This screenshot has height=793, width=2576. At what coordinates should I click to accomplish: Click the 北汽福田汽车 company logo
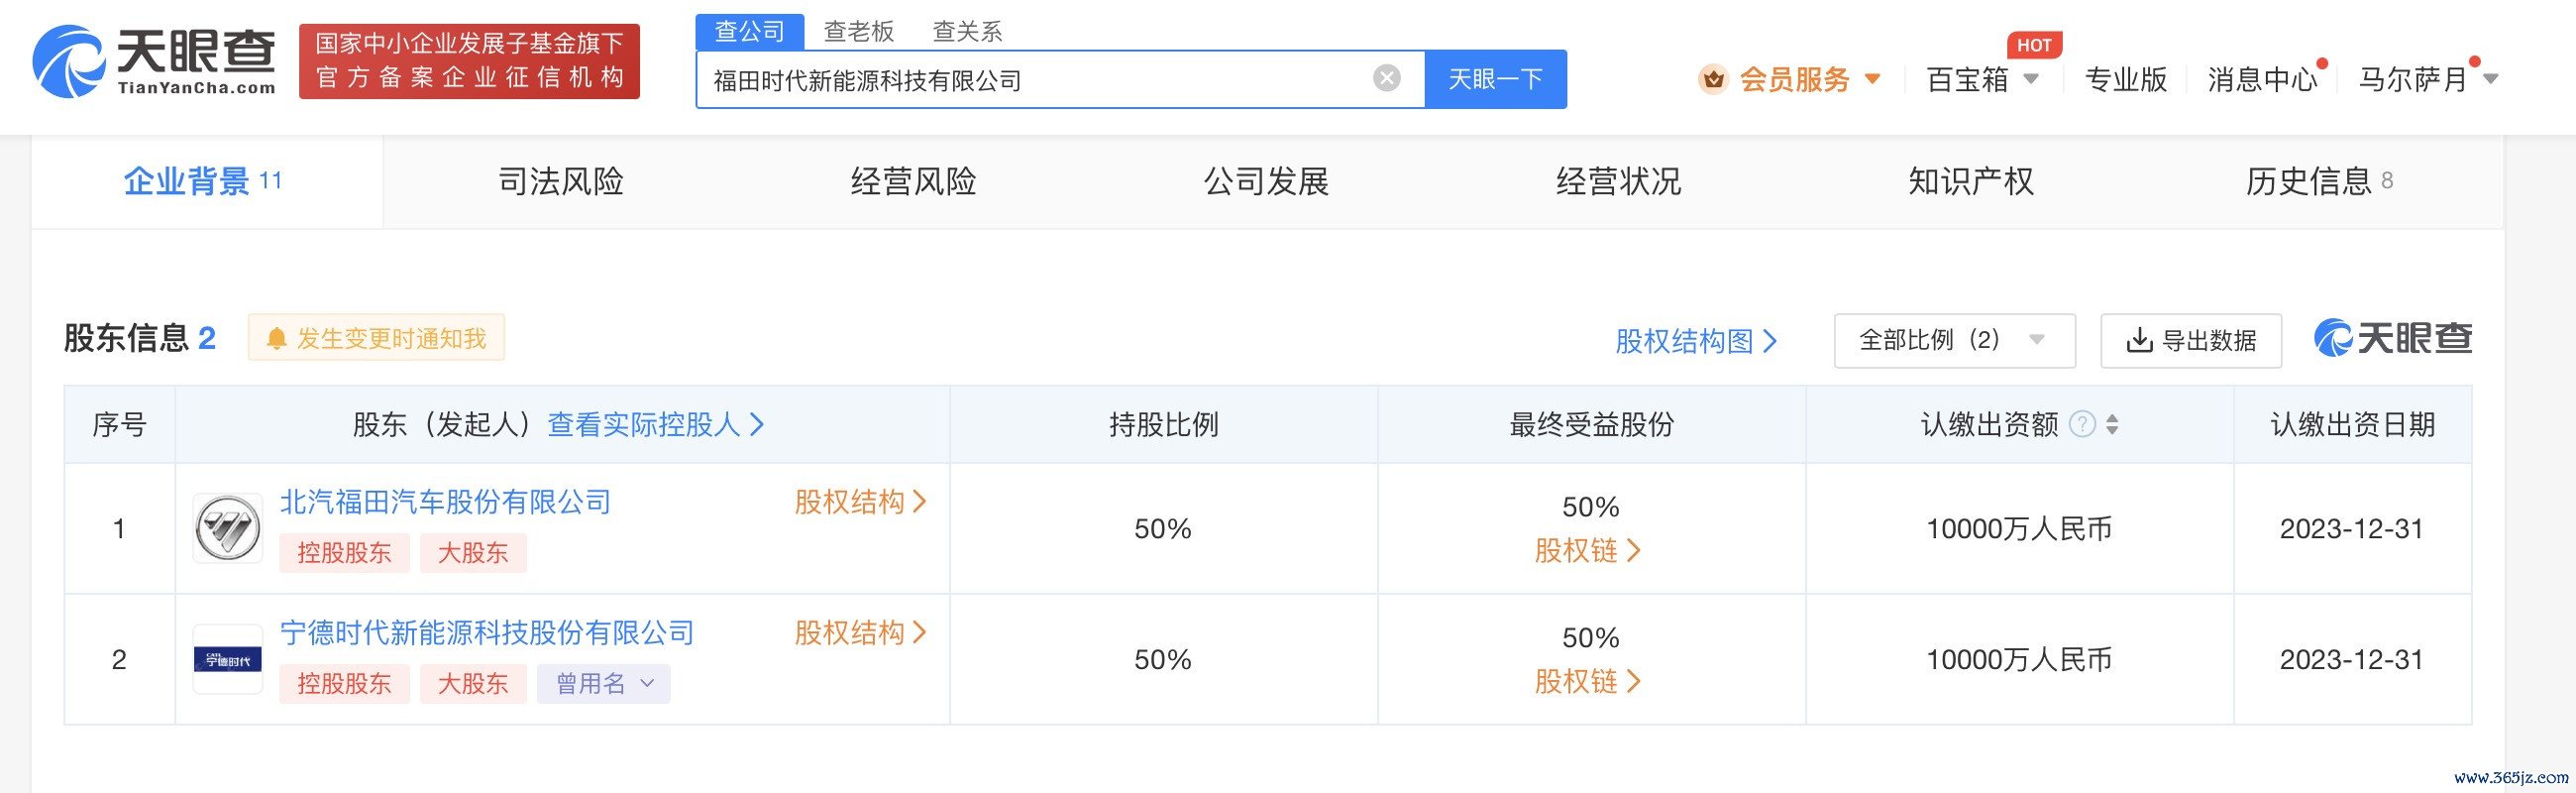click(228, 528)
